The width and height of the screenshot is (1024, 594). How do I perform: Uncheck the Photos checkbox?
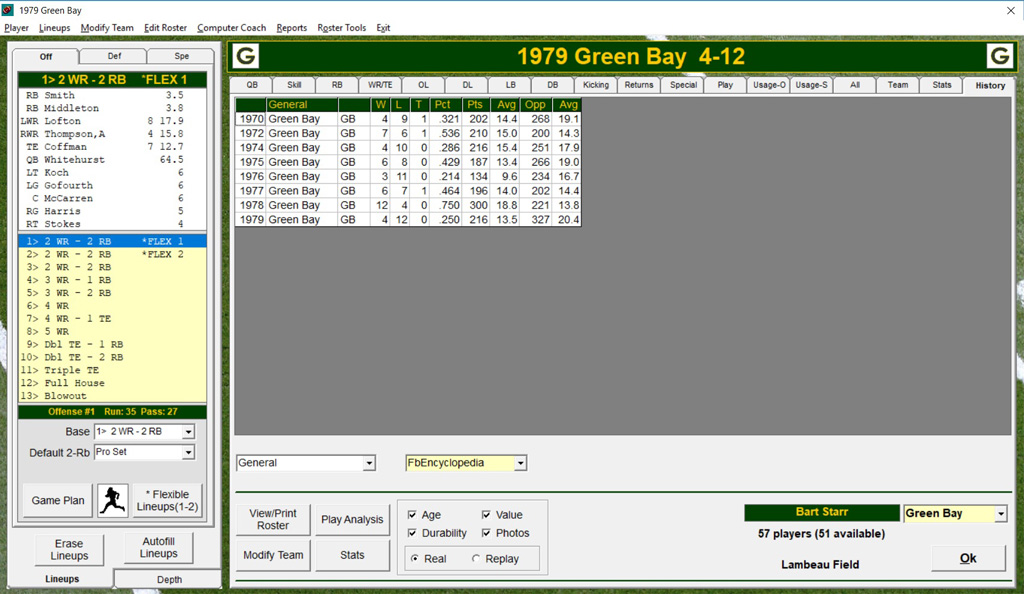click(x=487, y=533)
